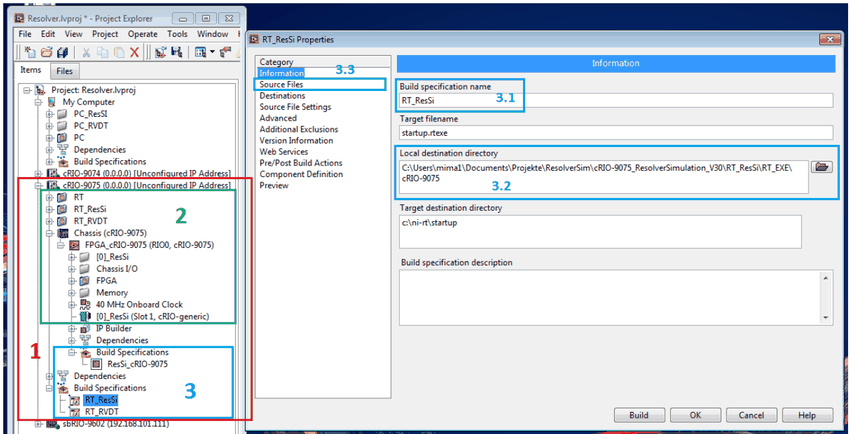Click the My Computer target icon
This screenshot has width=852, height=434.
click(51, 102)
